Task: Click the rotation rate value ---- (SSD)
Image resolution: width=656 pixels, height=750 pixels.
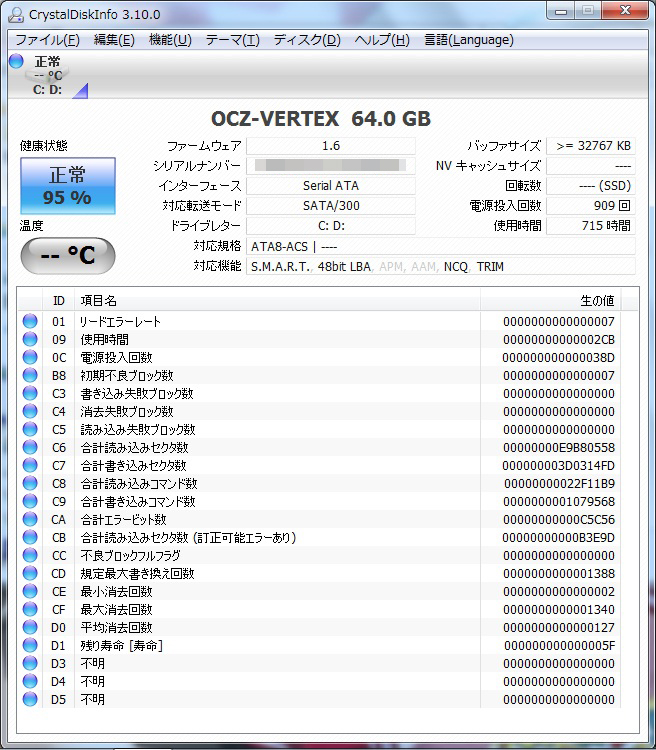Action: [x=591, y=186]
